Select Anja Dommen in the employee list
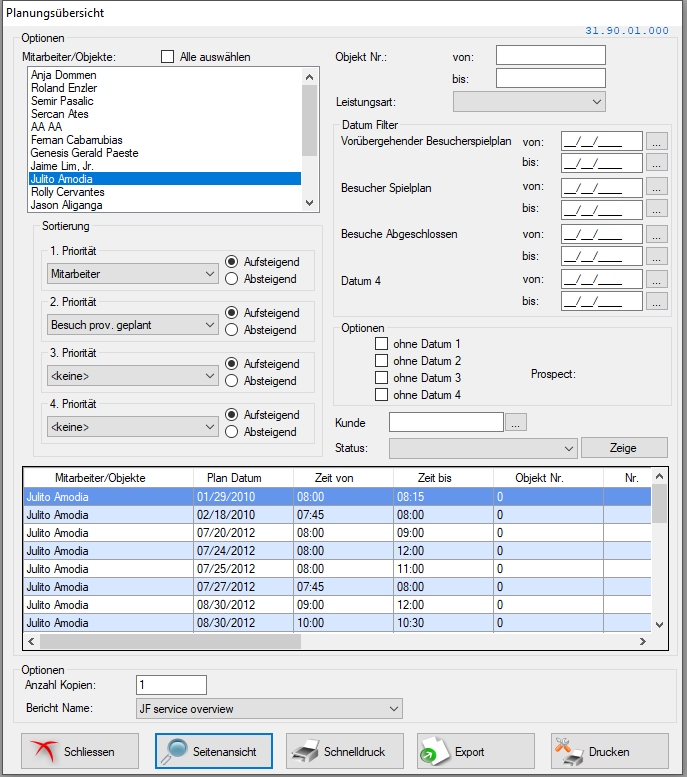Viewport: 687px width, 777px height. pos(165,75)
